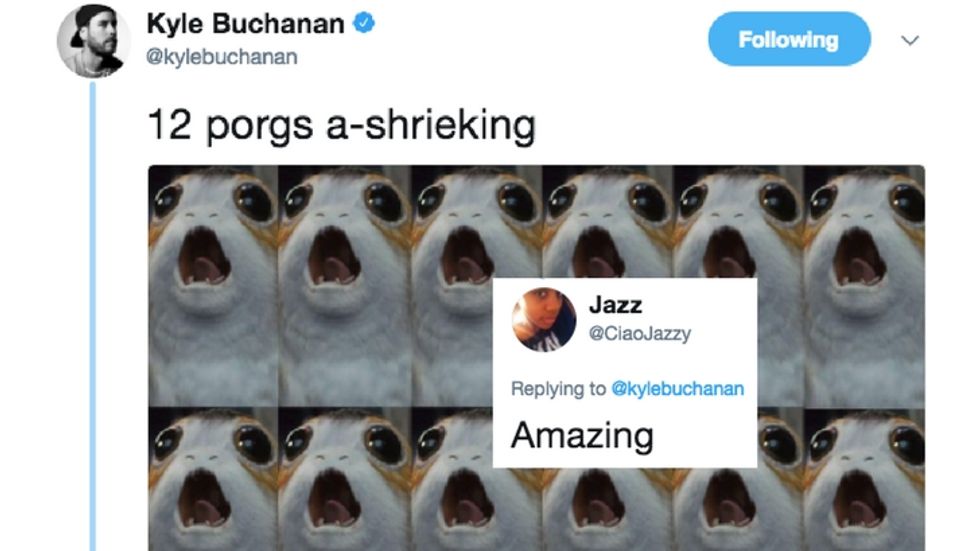Click Kyle Buchanan's profile avatar

point(94,41)
